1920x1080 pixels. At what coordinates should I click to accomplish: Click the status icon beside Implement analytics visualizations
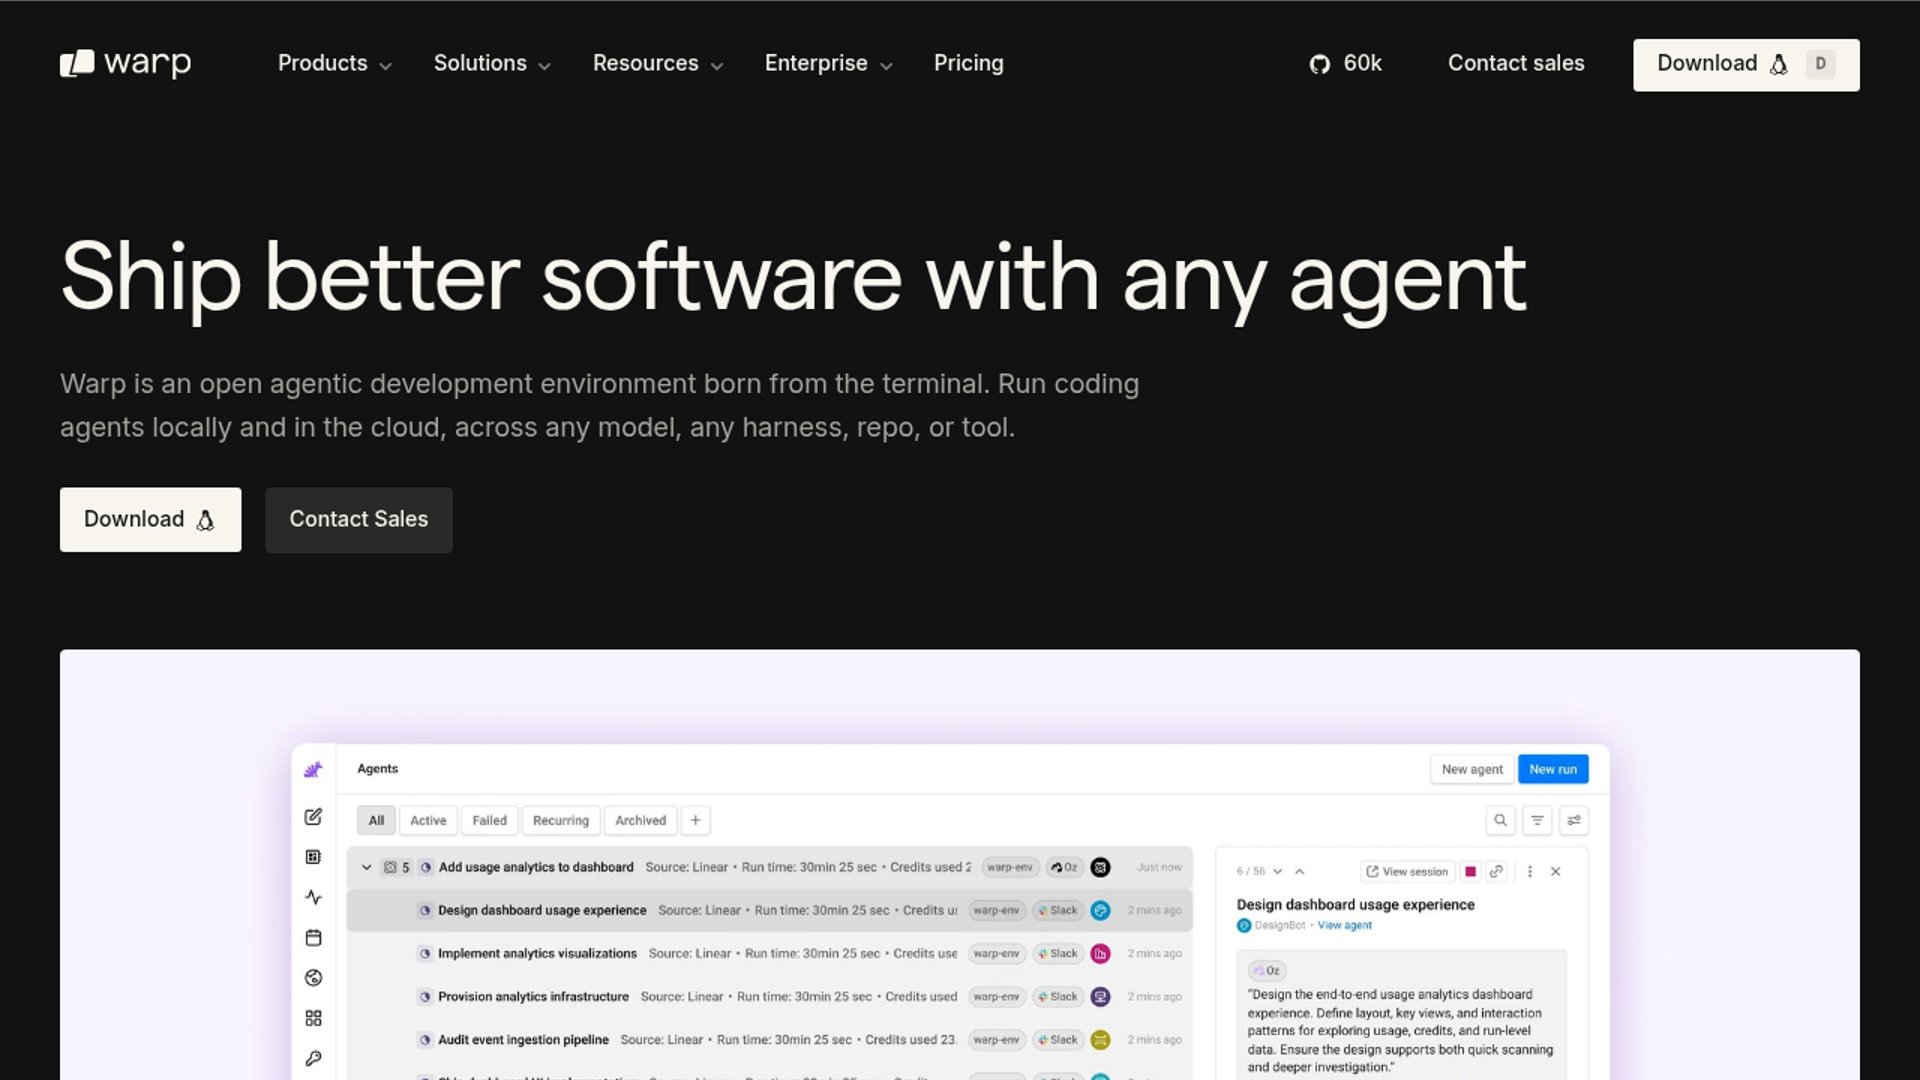tap(425, 953)
